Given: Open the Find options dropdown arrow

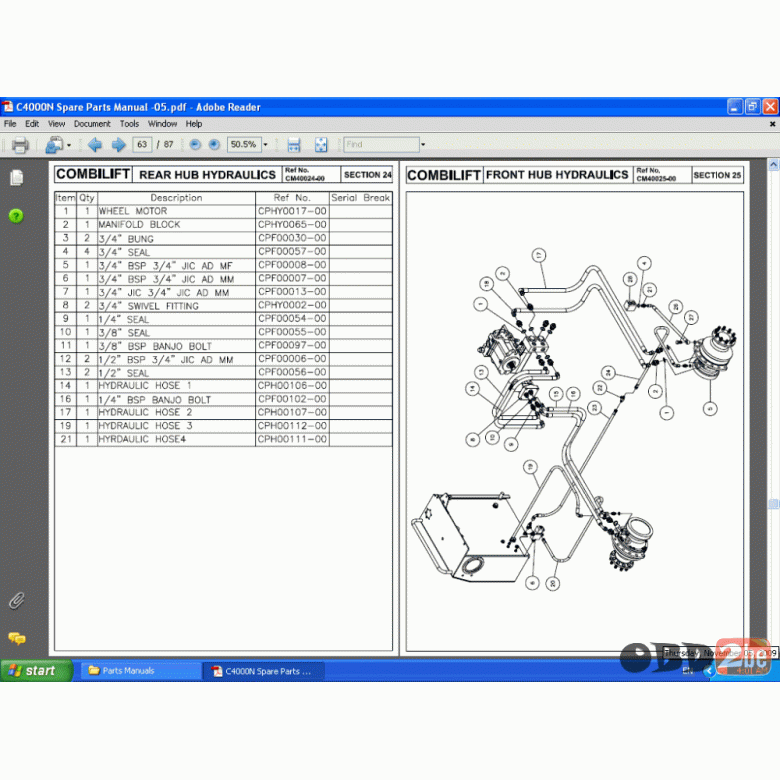Looking at the screenshot, I should click(423, 145).
